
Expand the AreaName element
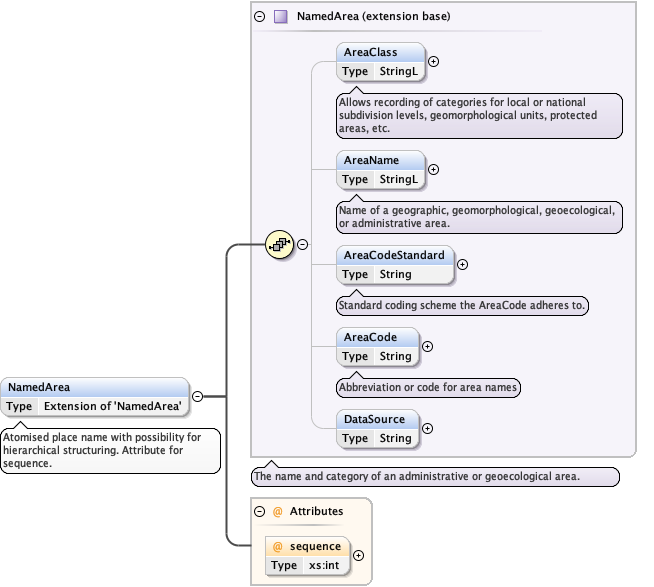coord(433,169)
